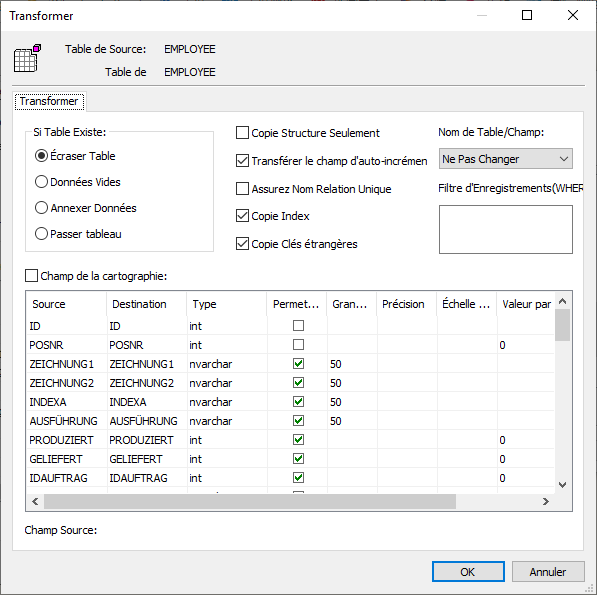The width and height of the screenshot is (597, 595).
Task: Select the ID source cell
Action: click(66, 326)
